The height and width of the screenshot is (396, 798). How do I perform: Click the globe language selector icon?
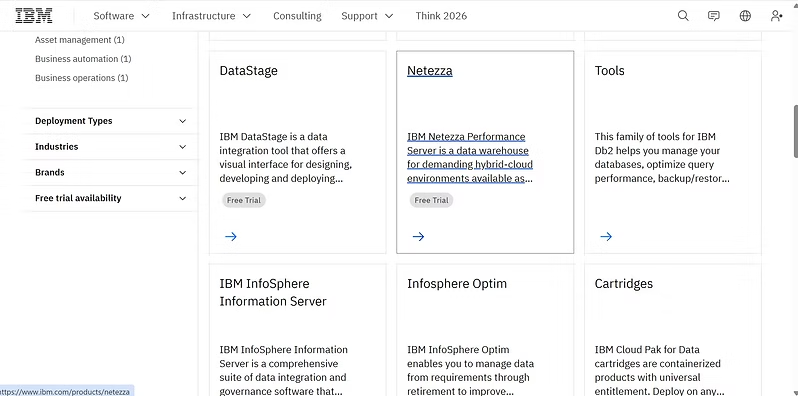click(745, 16)
